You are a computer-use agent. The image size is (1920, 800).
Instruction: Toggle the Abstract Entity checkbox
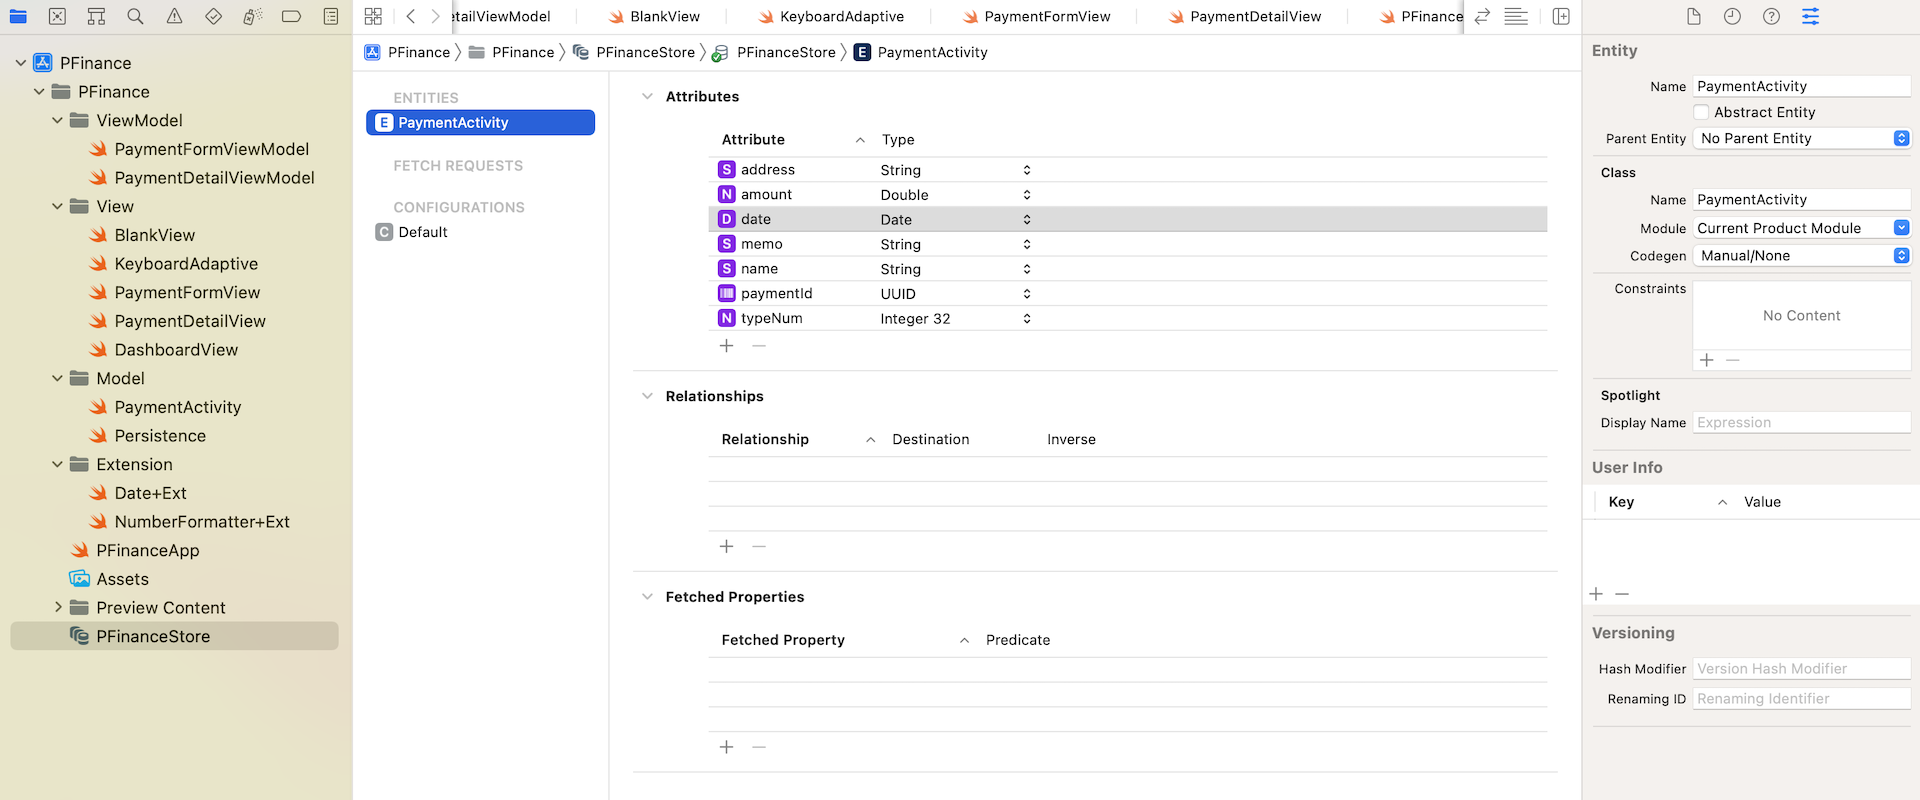1701,112
